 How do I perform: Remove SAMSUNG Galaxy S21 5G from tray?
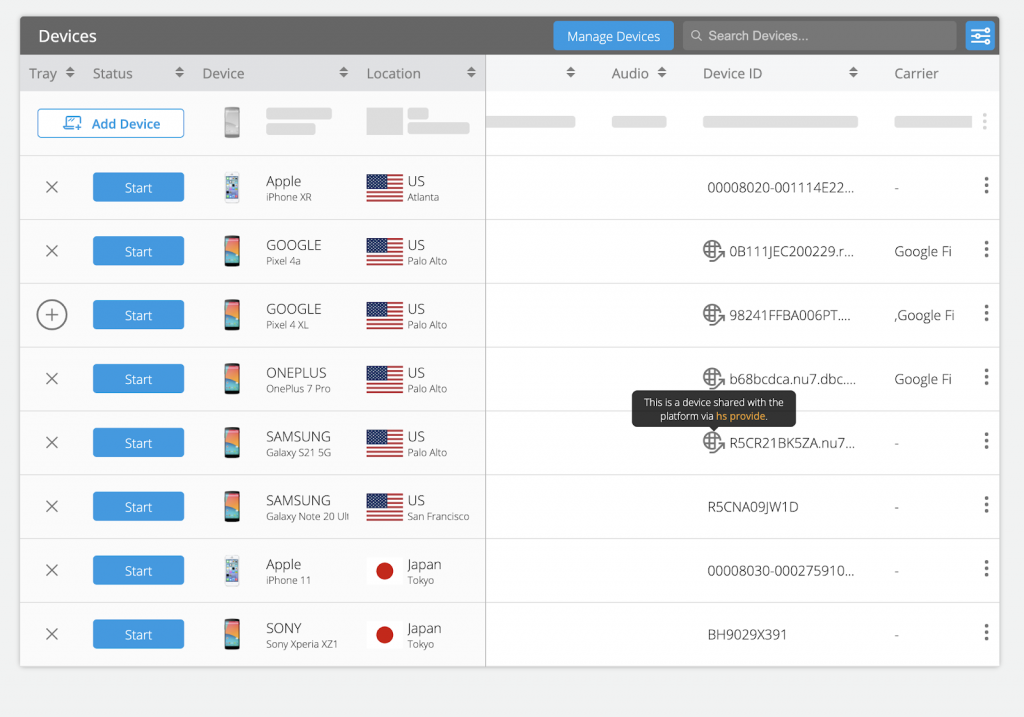pos(52,443)
